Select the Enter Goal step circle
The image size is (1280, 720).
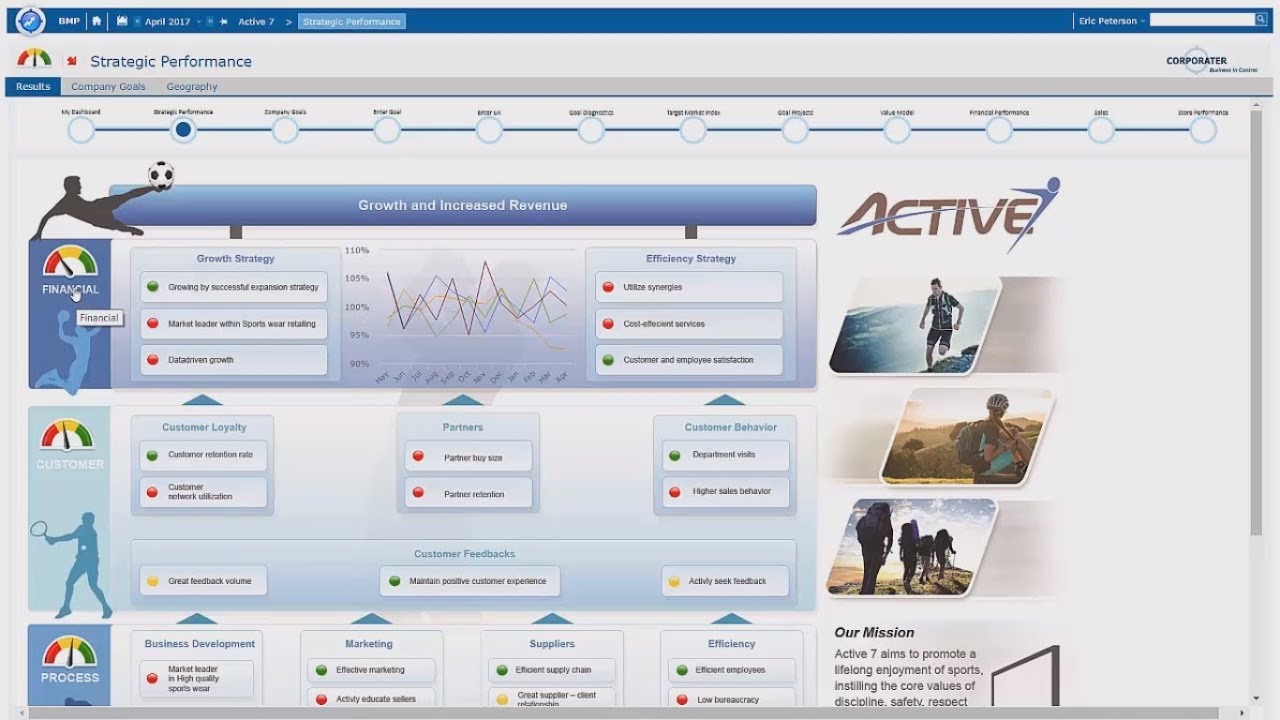[387, 130]
